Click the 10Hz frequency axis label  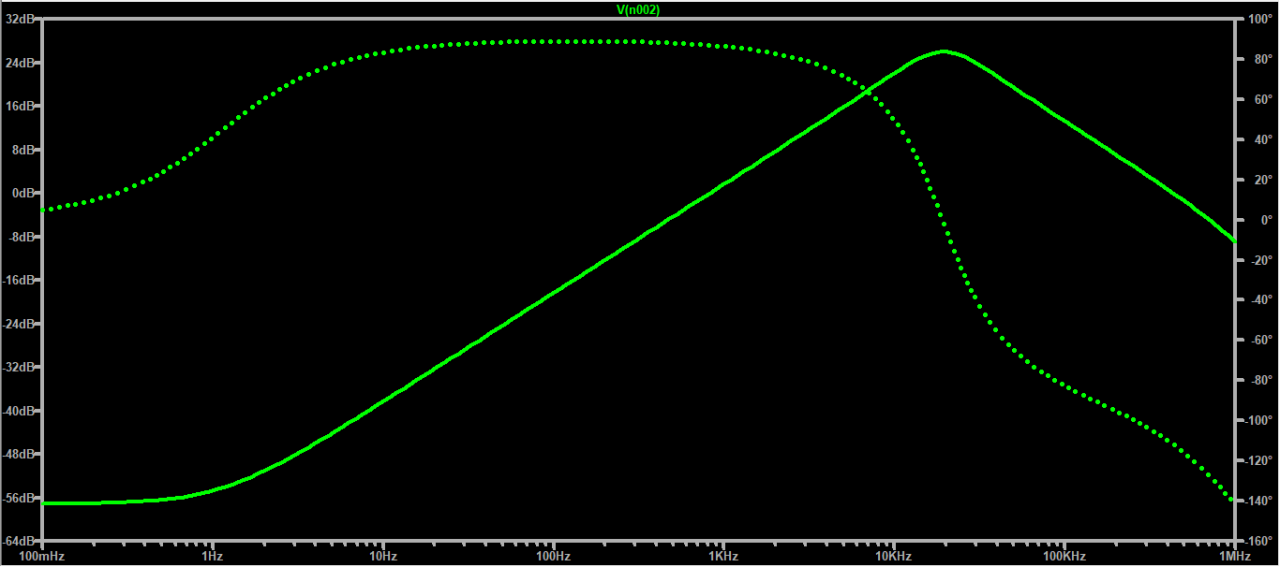(x=383, y=555)
